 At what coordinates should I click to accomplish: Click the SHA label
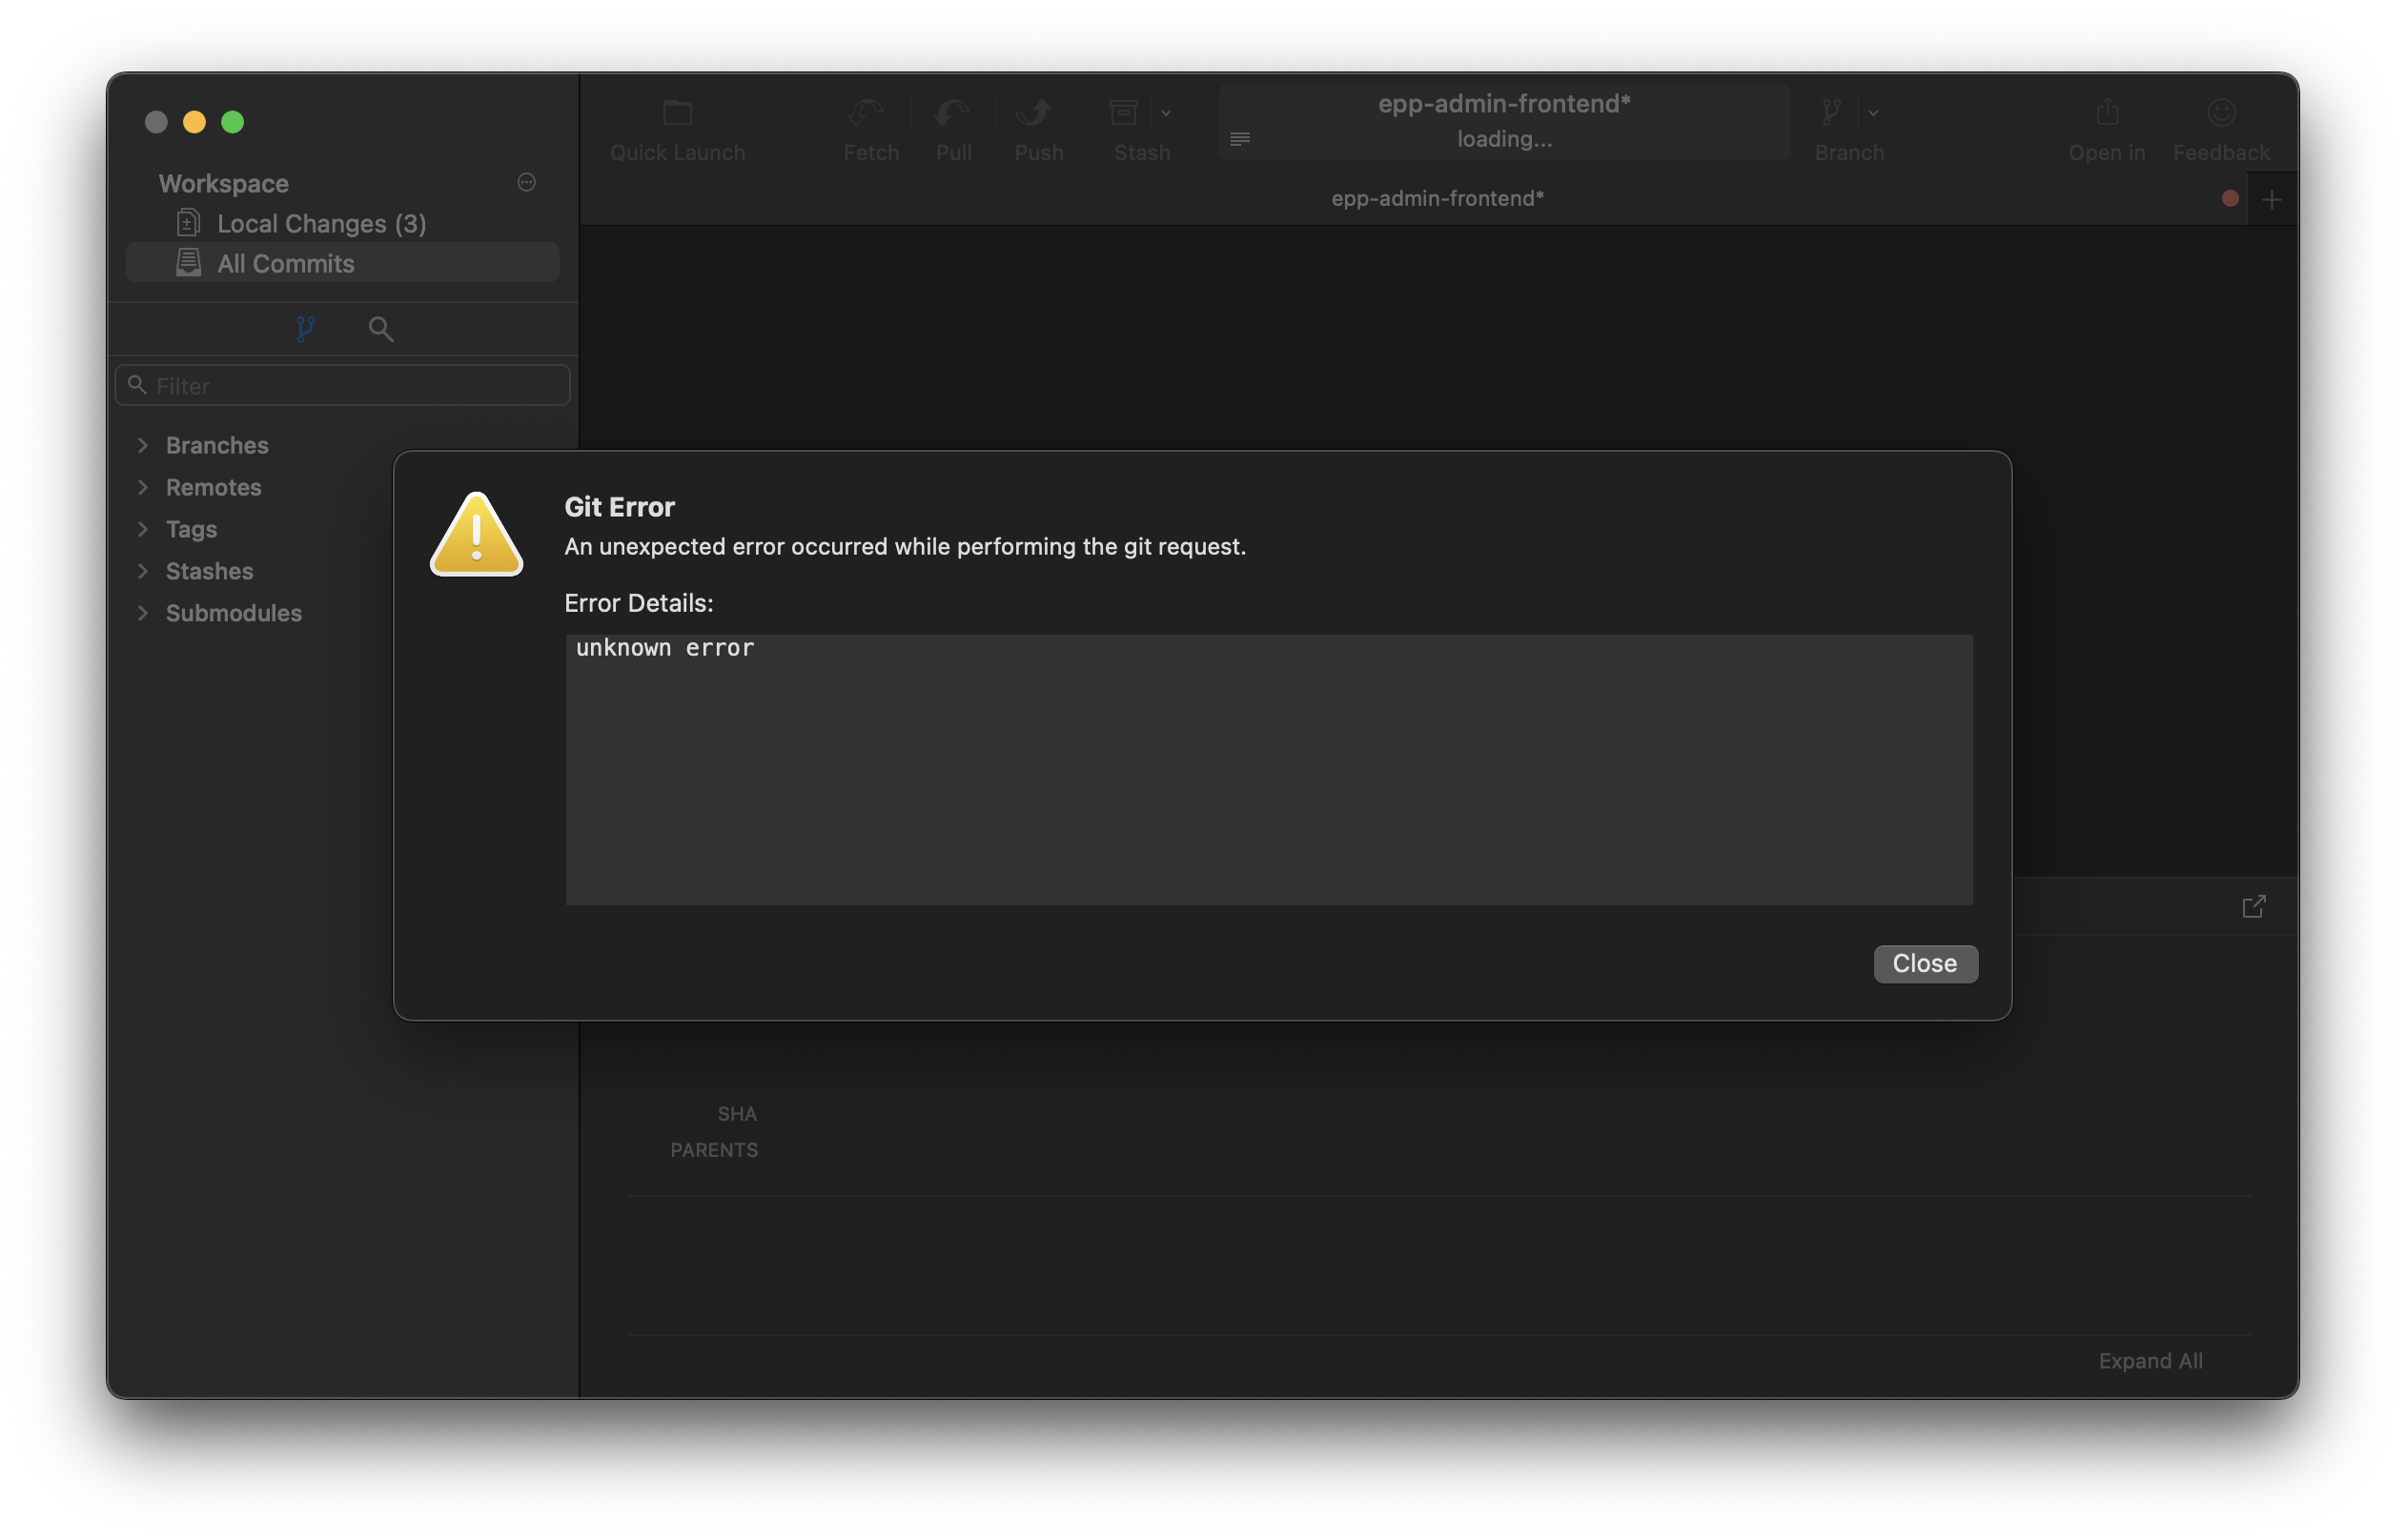point(737,1113)
